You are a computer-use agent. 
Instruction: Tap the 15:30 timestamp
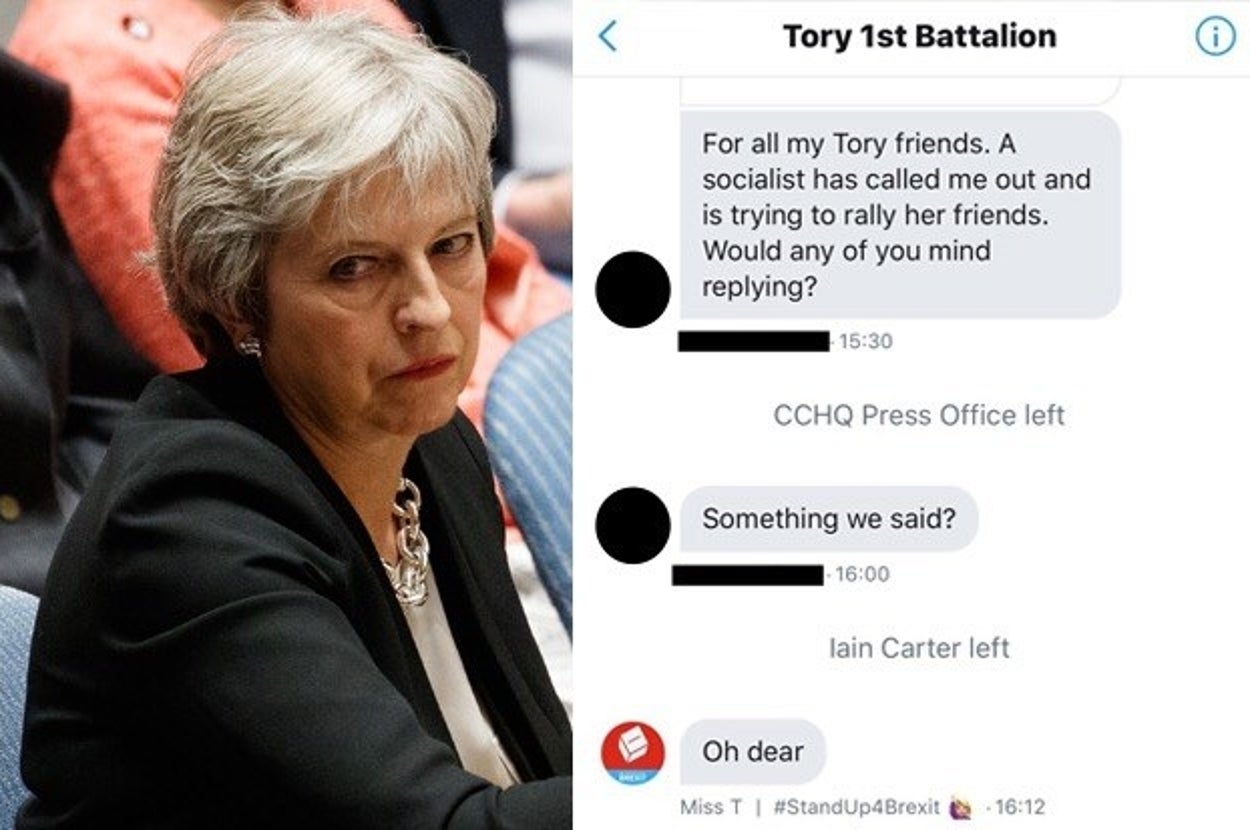click(865, 341)
